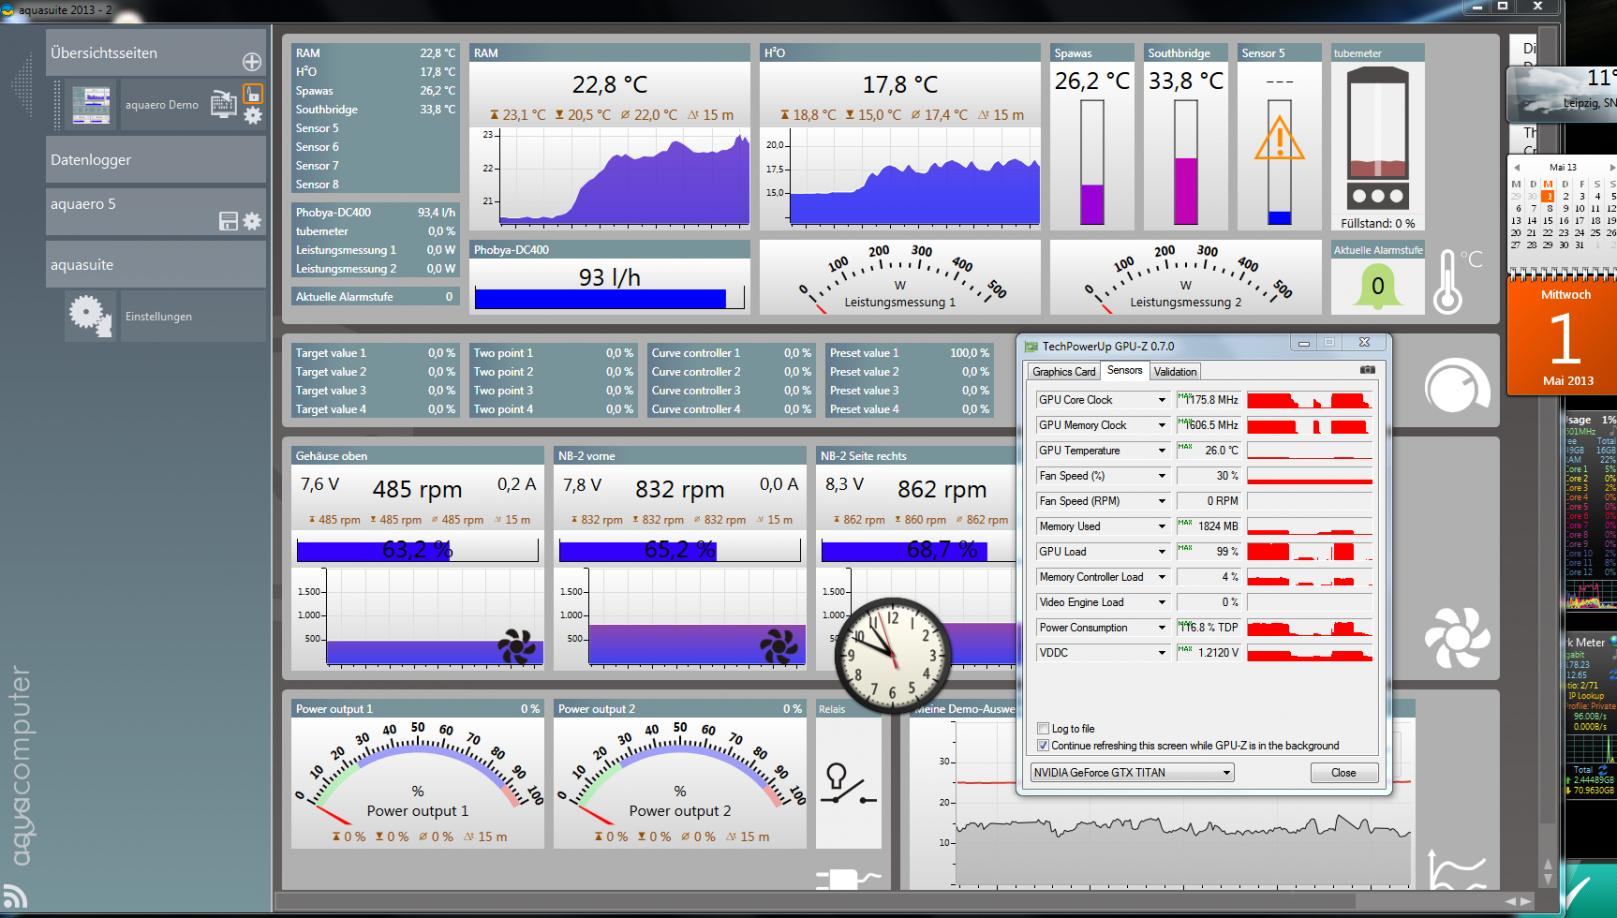Screen dimensions: 1617x918
Task: Click the Power output 1 gauge
Action: pos(418,773)
